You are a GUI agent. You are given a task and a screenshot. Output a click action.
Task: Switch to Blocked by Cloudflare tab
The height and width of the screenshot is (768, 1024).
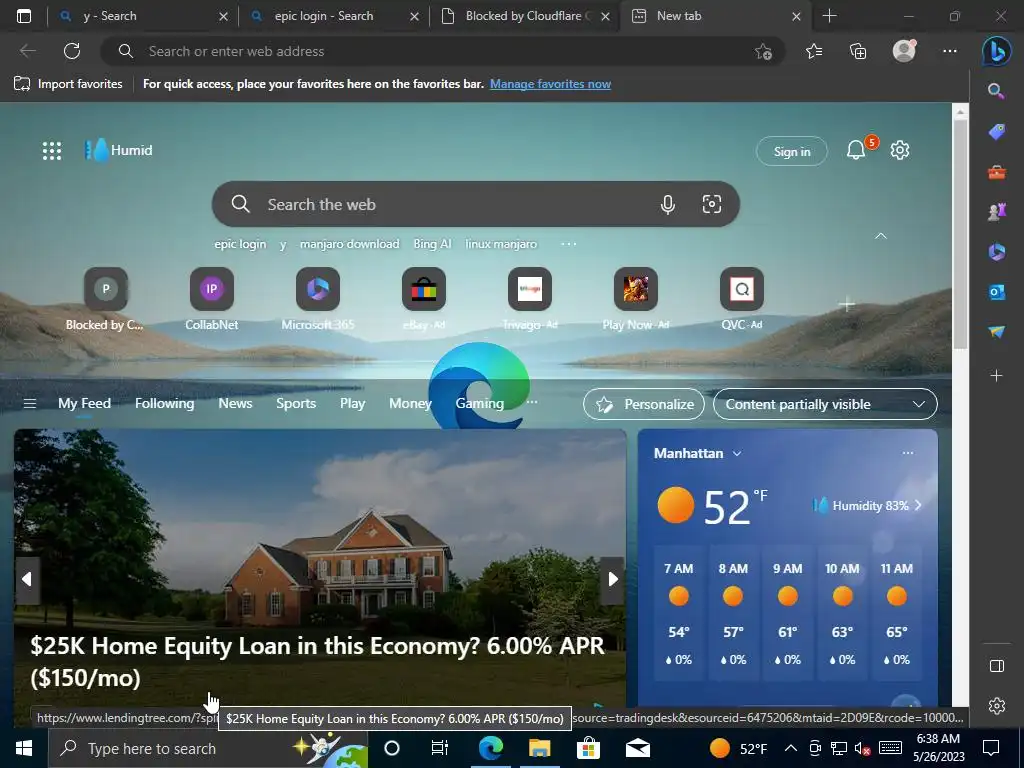coord(525,16)
